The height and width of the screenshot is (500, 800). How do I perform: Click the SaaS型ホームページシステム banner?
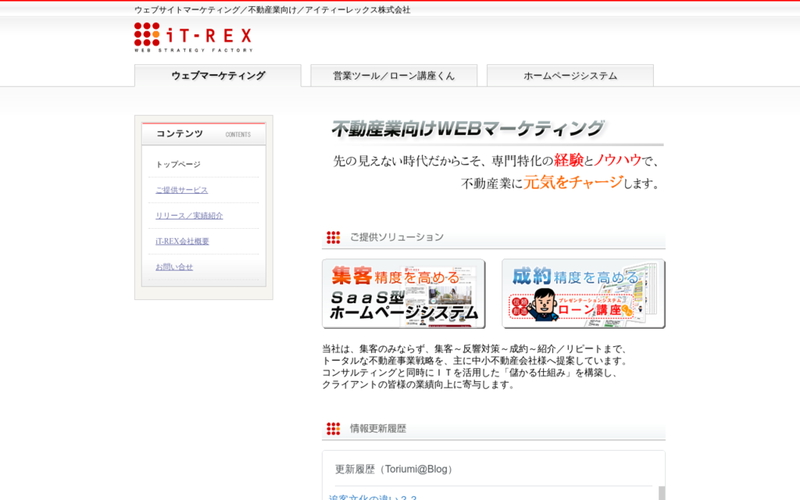point(404,293)
